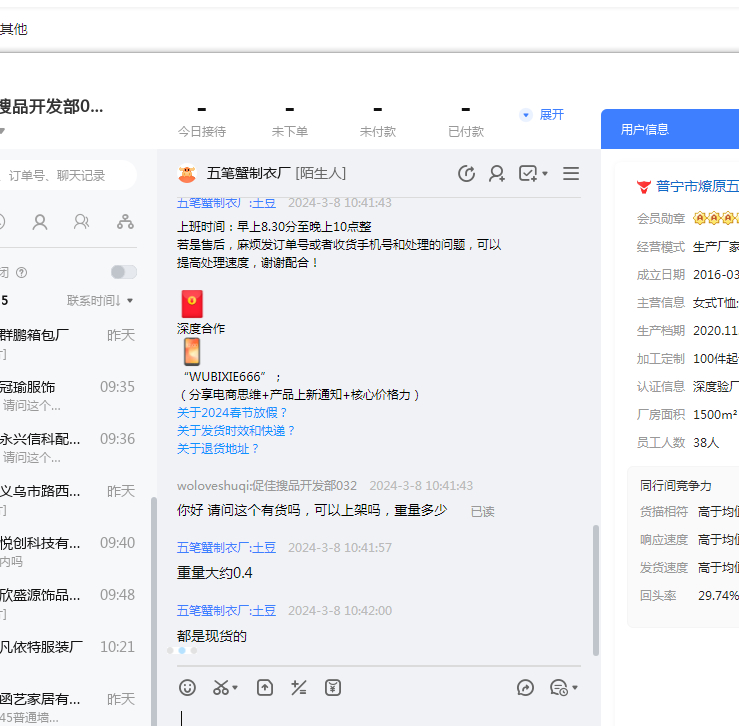The image size is (739, 726).
Task: Open the checkmark task dropdown in chat header
Action: coord(533,174)
